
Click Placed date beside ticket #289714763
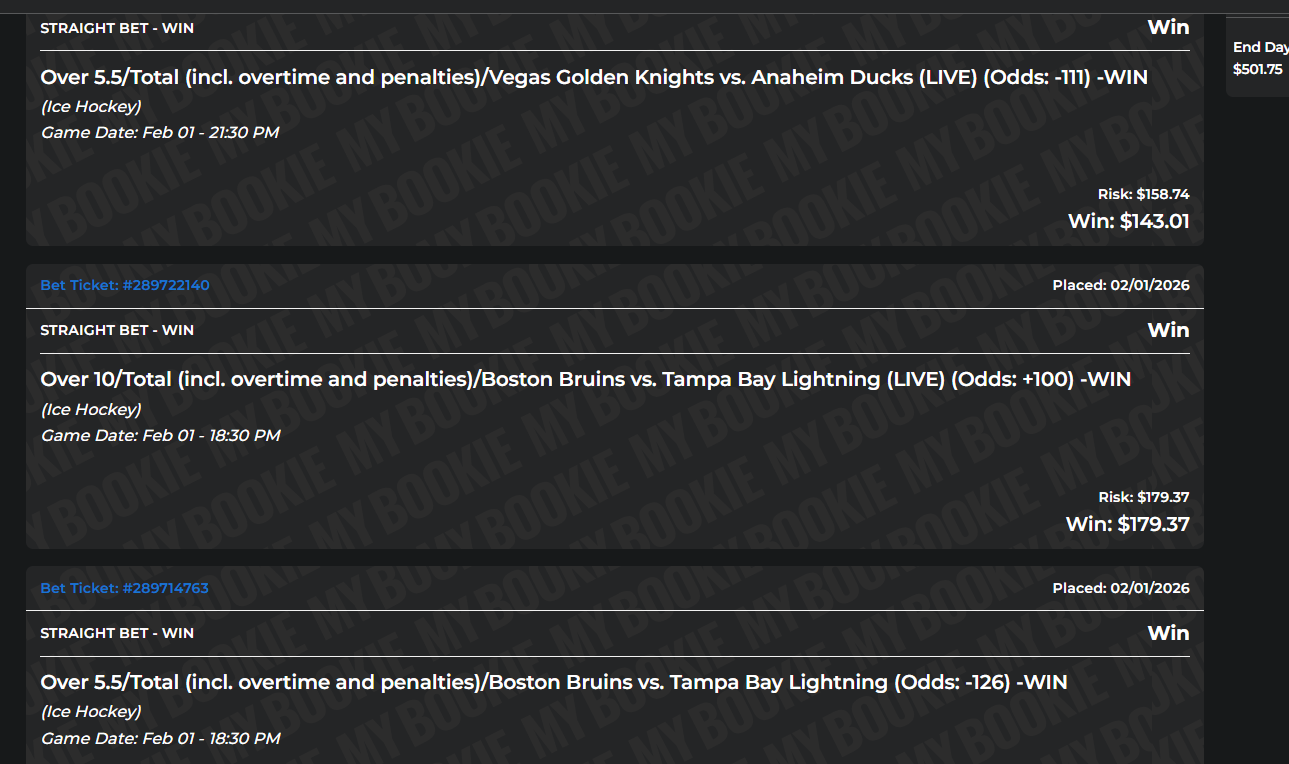1120,588
